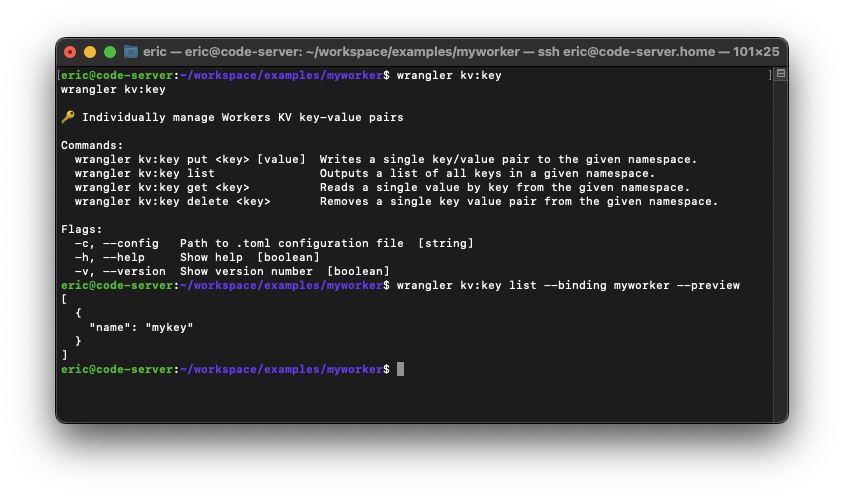Viewport: 844px width, 497px height.
Task: Click the block cursor at the last prompt
Action: tap(400, 369)
